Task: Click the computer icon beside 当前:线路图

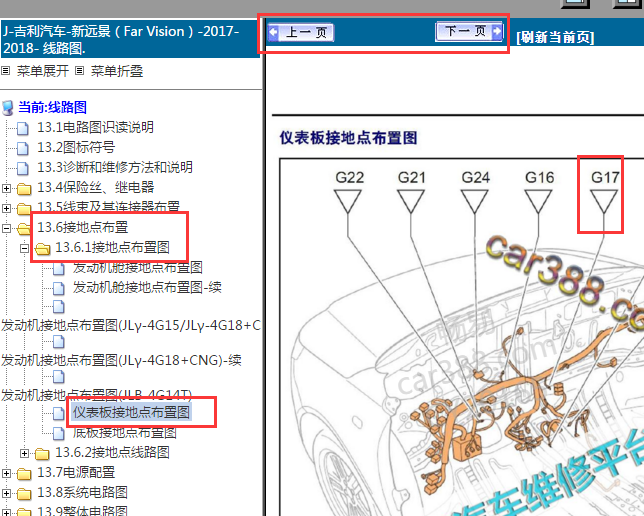Action: [8, 108]
